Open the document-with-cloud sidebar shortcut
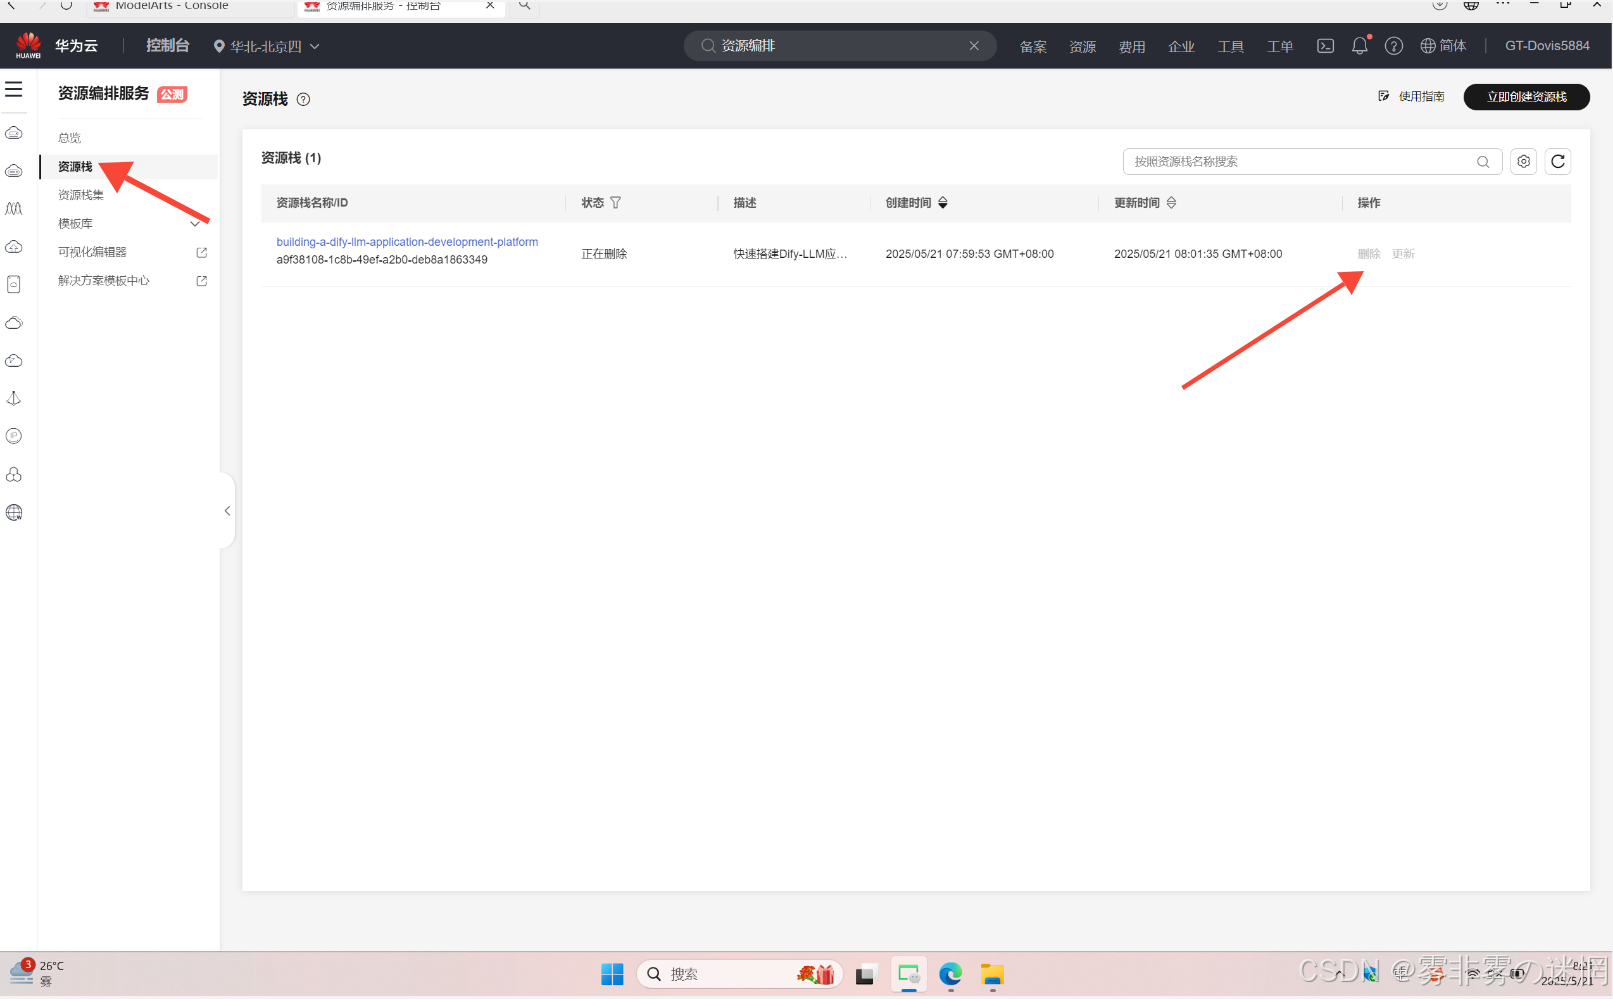Image resolution: width=1613 pixels, height=999 pixels. click(14, 284)
